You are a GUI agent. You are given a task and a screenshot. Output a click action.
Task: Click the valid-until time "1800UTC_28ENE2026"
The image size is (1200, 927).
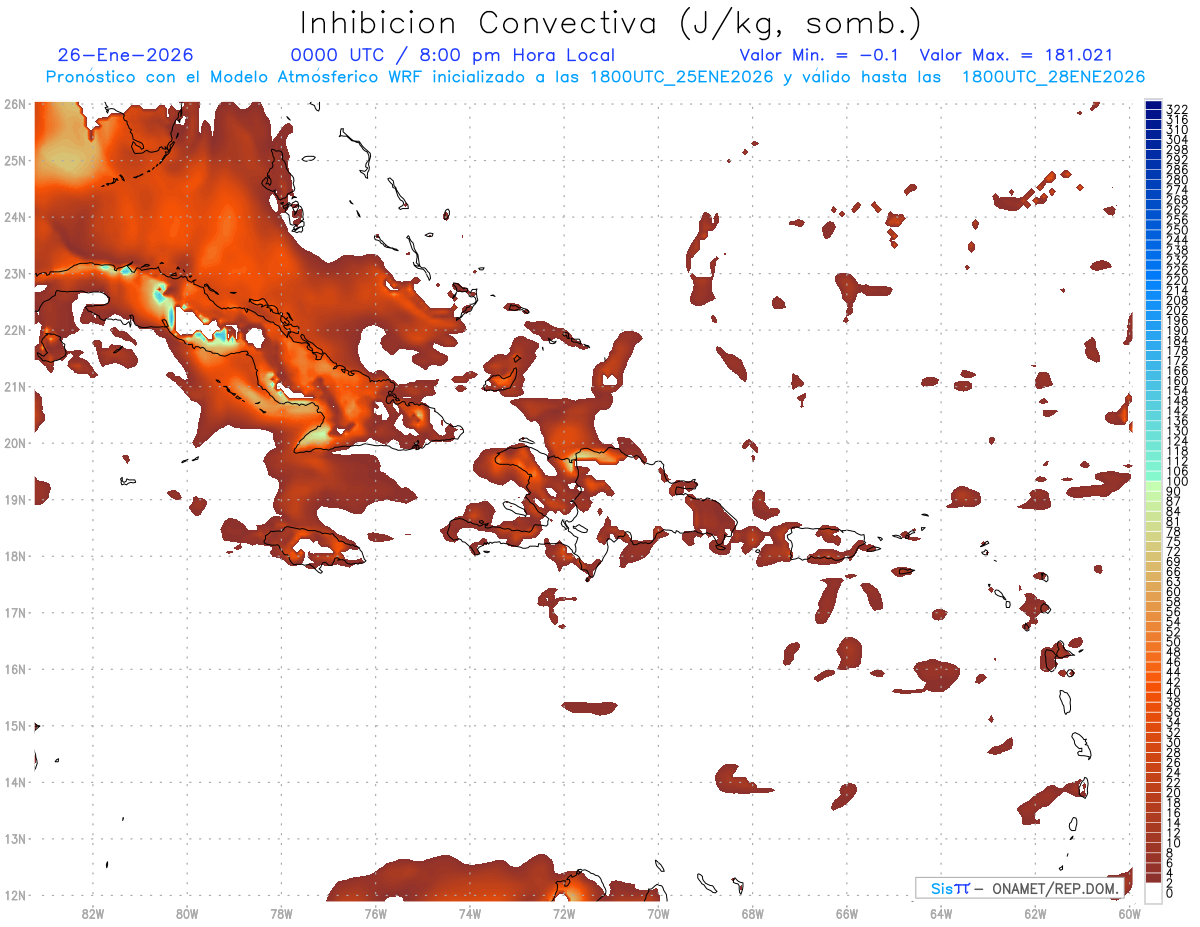1053,77
